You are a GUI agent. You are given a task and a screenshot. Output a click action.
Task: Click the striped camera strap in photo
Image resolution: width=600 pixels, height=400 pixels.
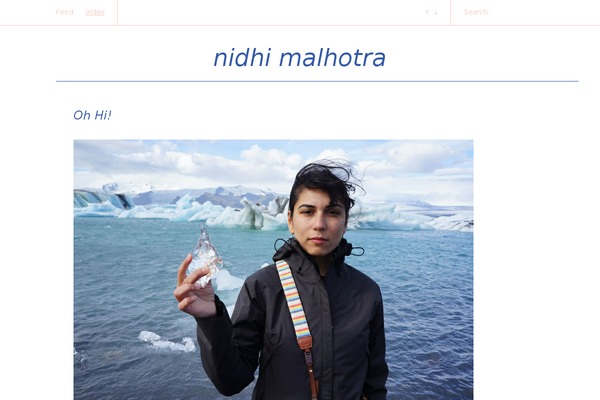click(294, 302)
